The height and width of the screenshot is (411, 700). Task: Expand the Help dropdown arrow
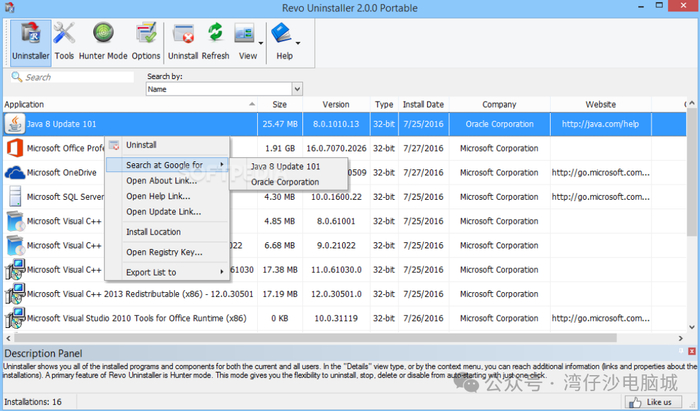(298, 43)
